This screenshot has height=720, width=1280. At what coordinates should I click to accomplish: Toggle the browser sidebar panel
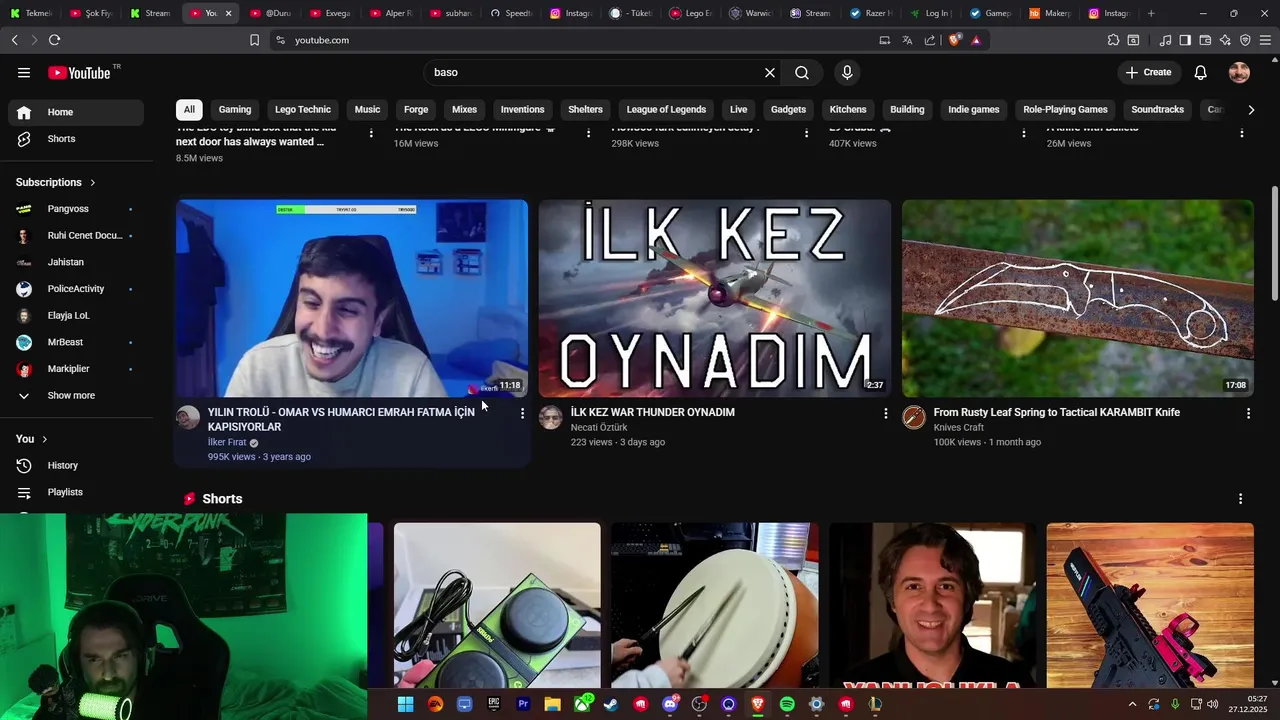pyautogui.click(x=1185, y=40)
